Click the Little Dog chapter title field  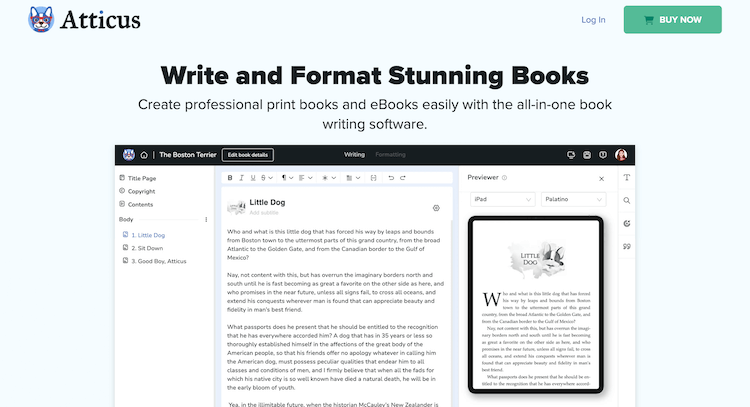pos(267,202)
